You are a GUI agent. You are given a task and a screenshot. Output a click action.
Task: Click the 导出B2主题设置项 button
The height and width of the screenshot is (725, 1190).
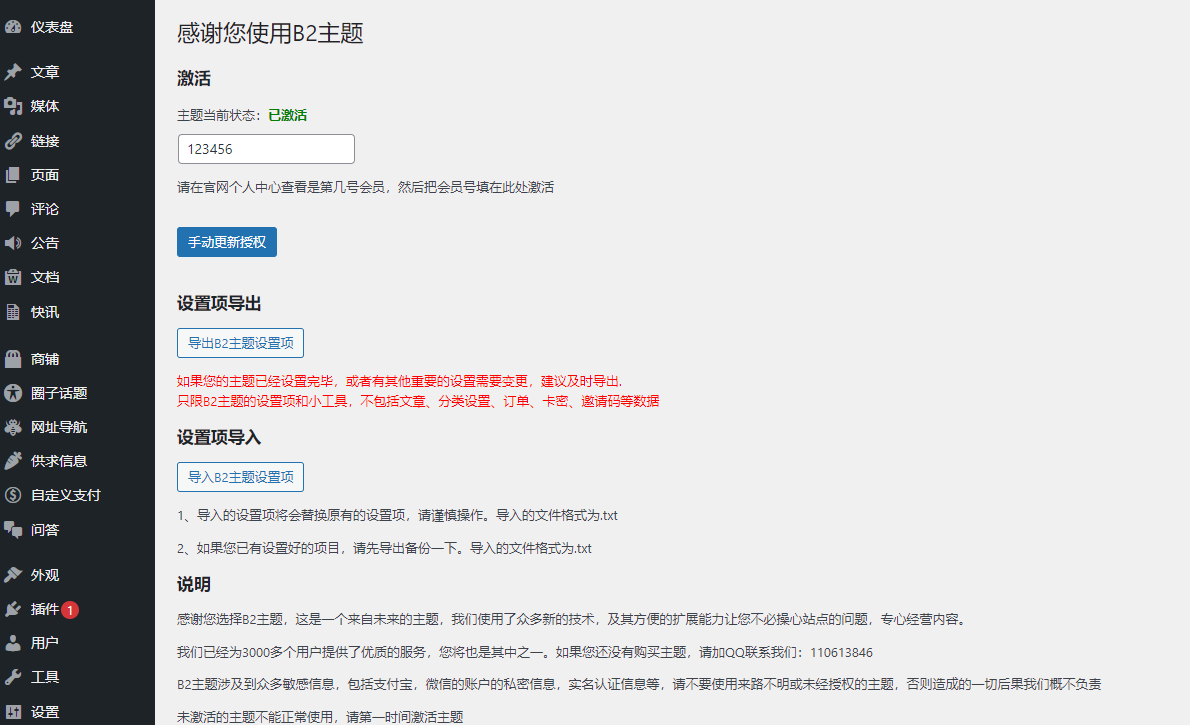click(x=240, y=343)
